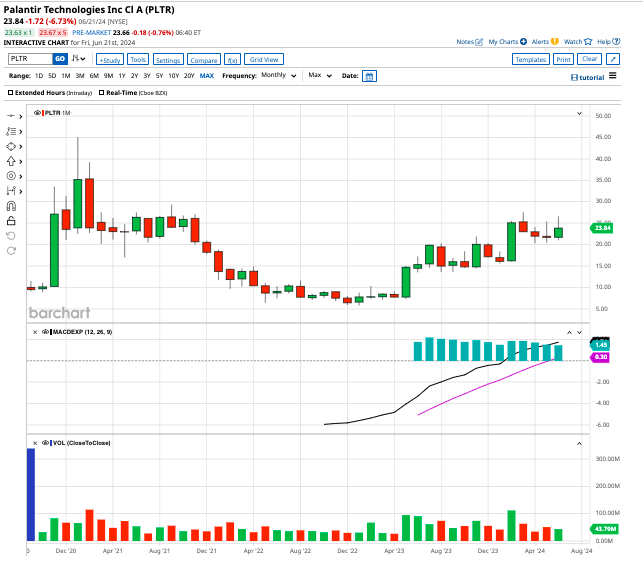Click the Templates button
The image size is (643, 565).
pyautogui.click(x=531, y=59)
